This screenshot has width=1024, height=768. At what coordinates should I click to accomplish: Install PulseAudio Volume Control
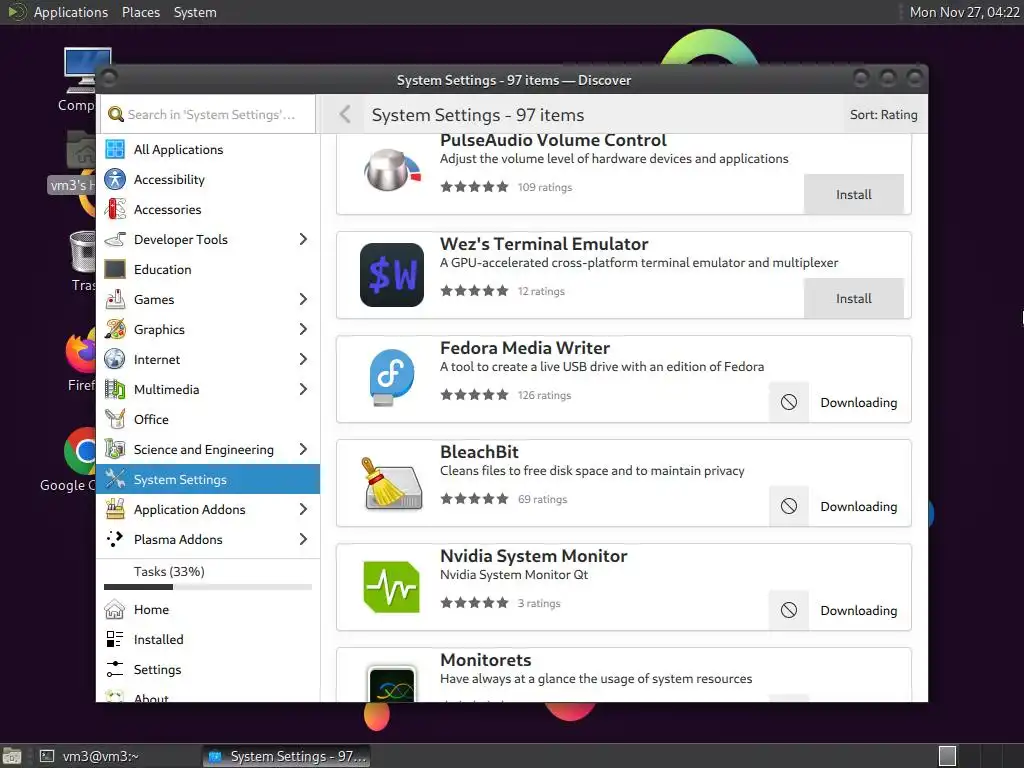point(854,195)
